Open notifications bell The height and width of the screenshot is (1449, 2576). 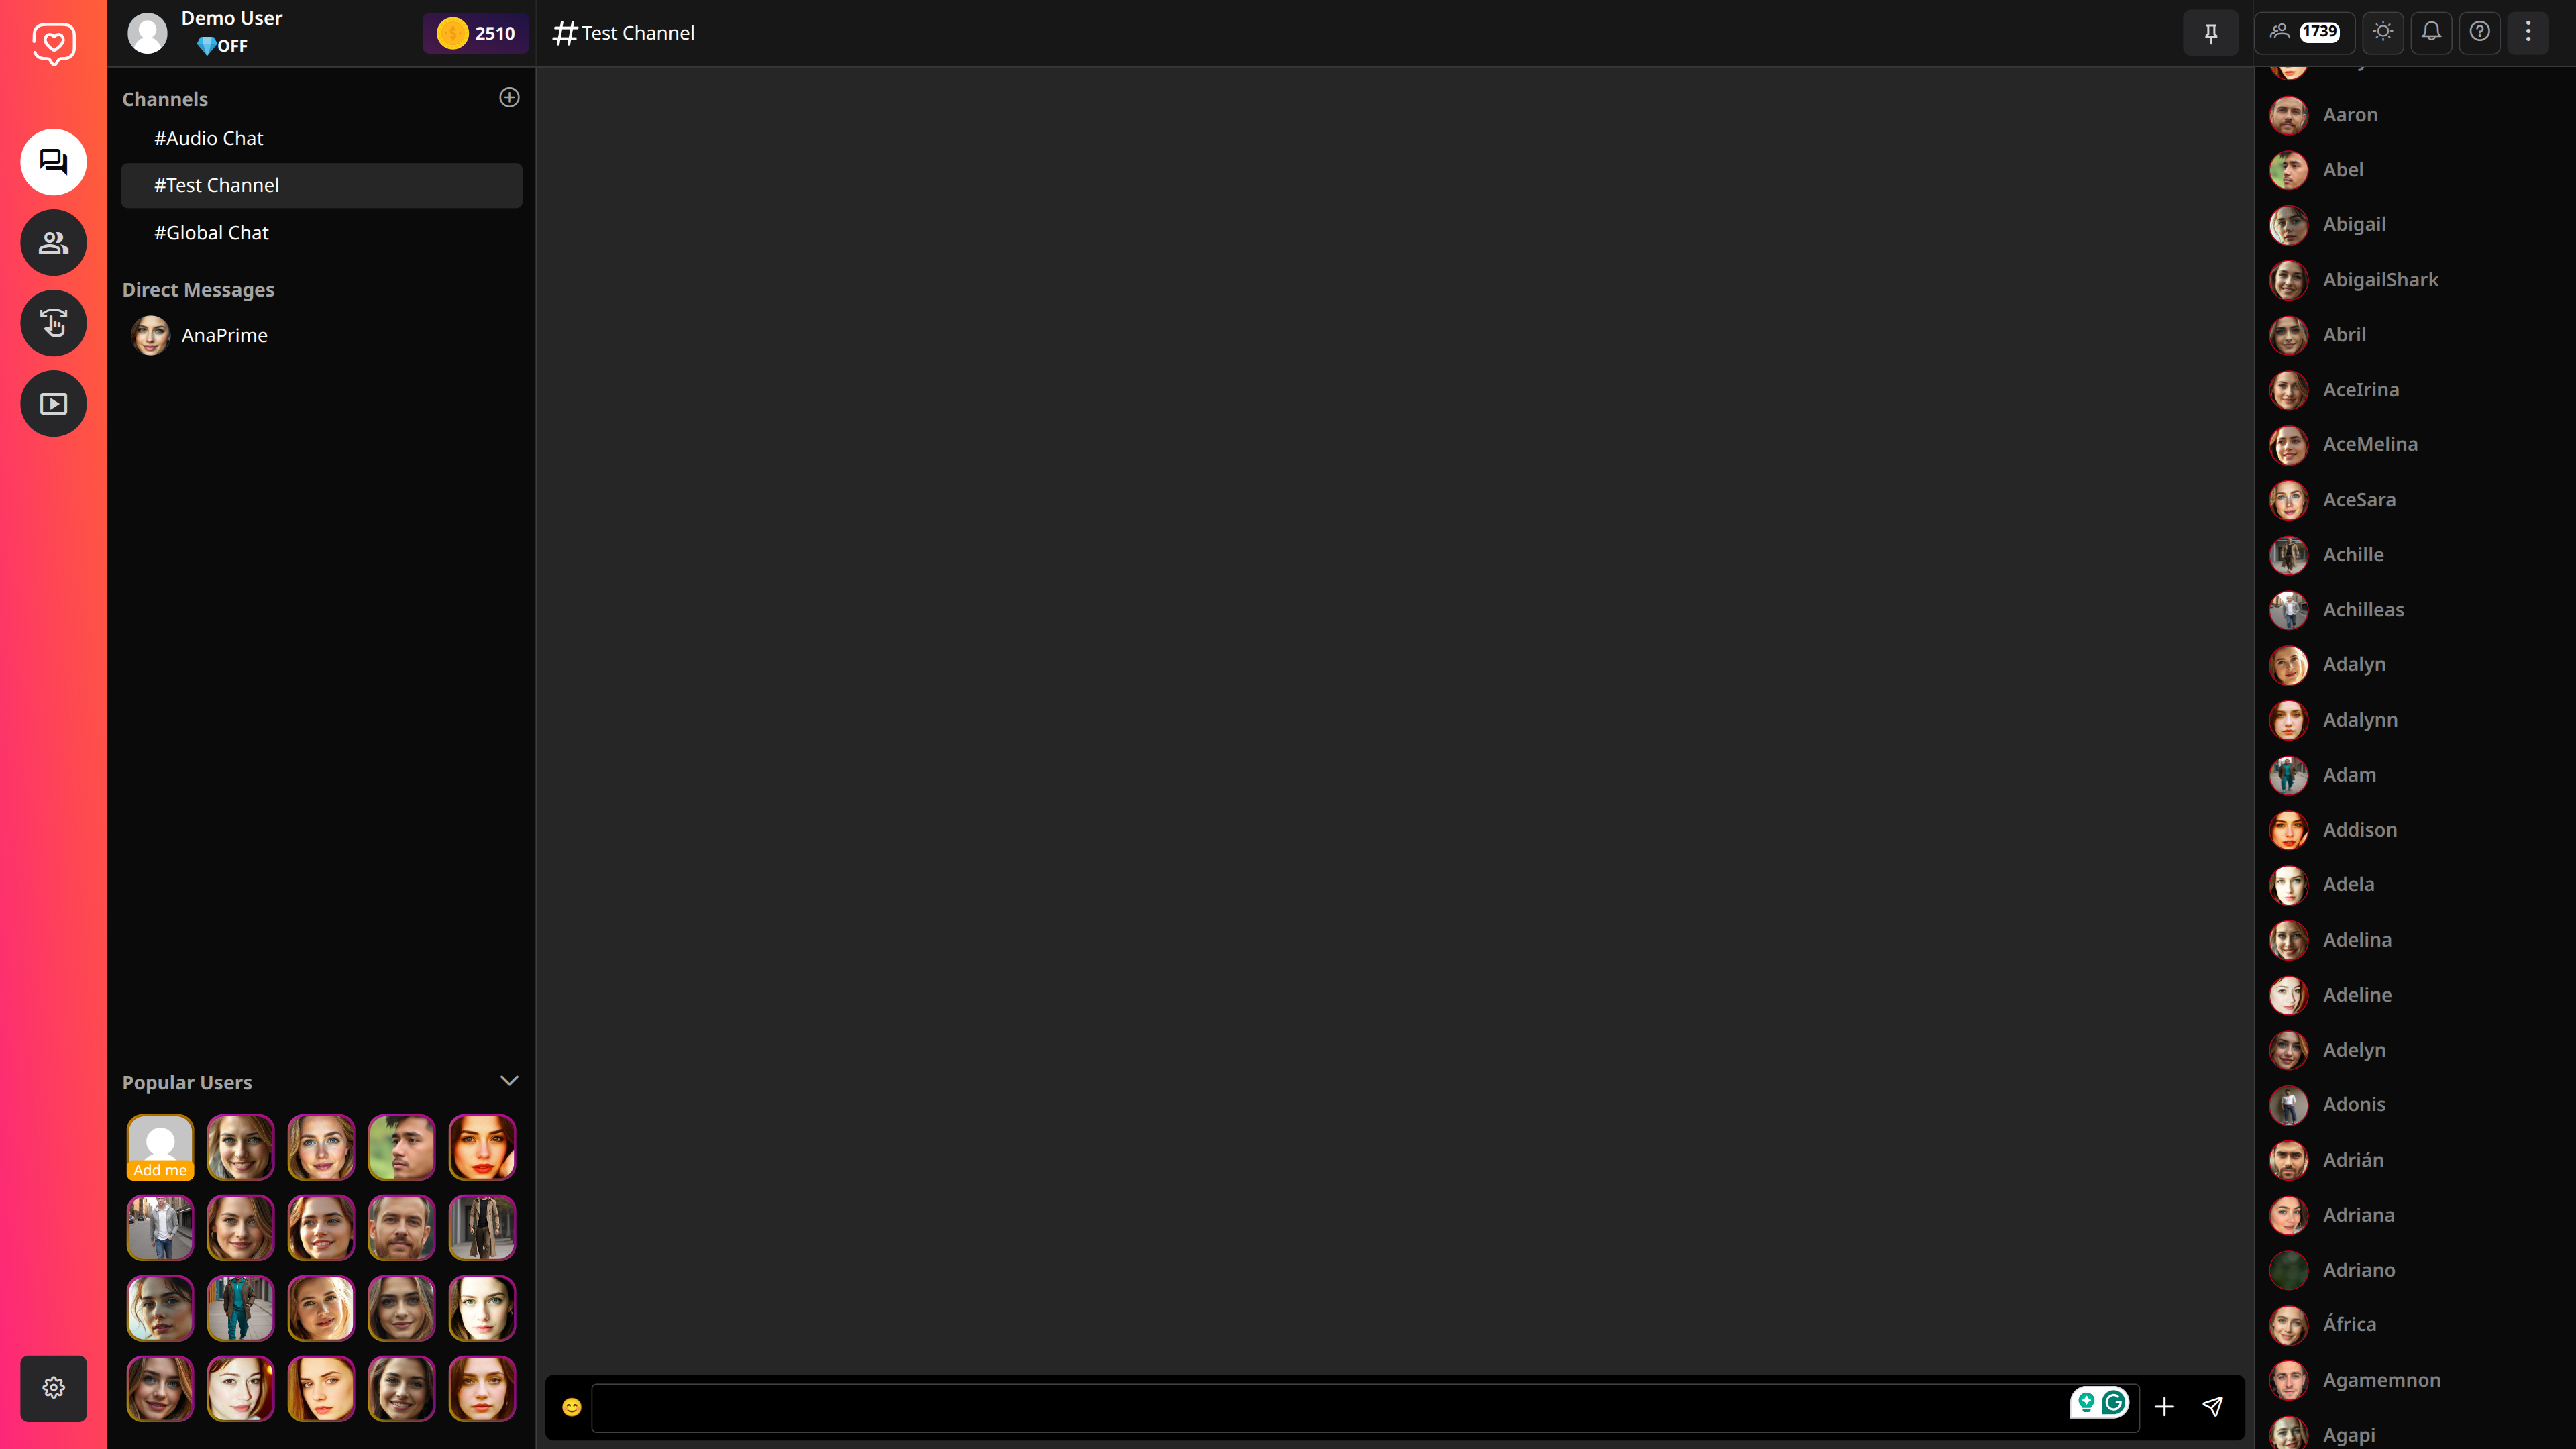[x=2431, y=32]
